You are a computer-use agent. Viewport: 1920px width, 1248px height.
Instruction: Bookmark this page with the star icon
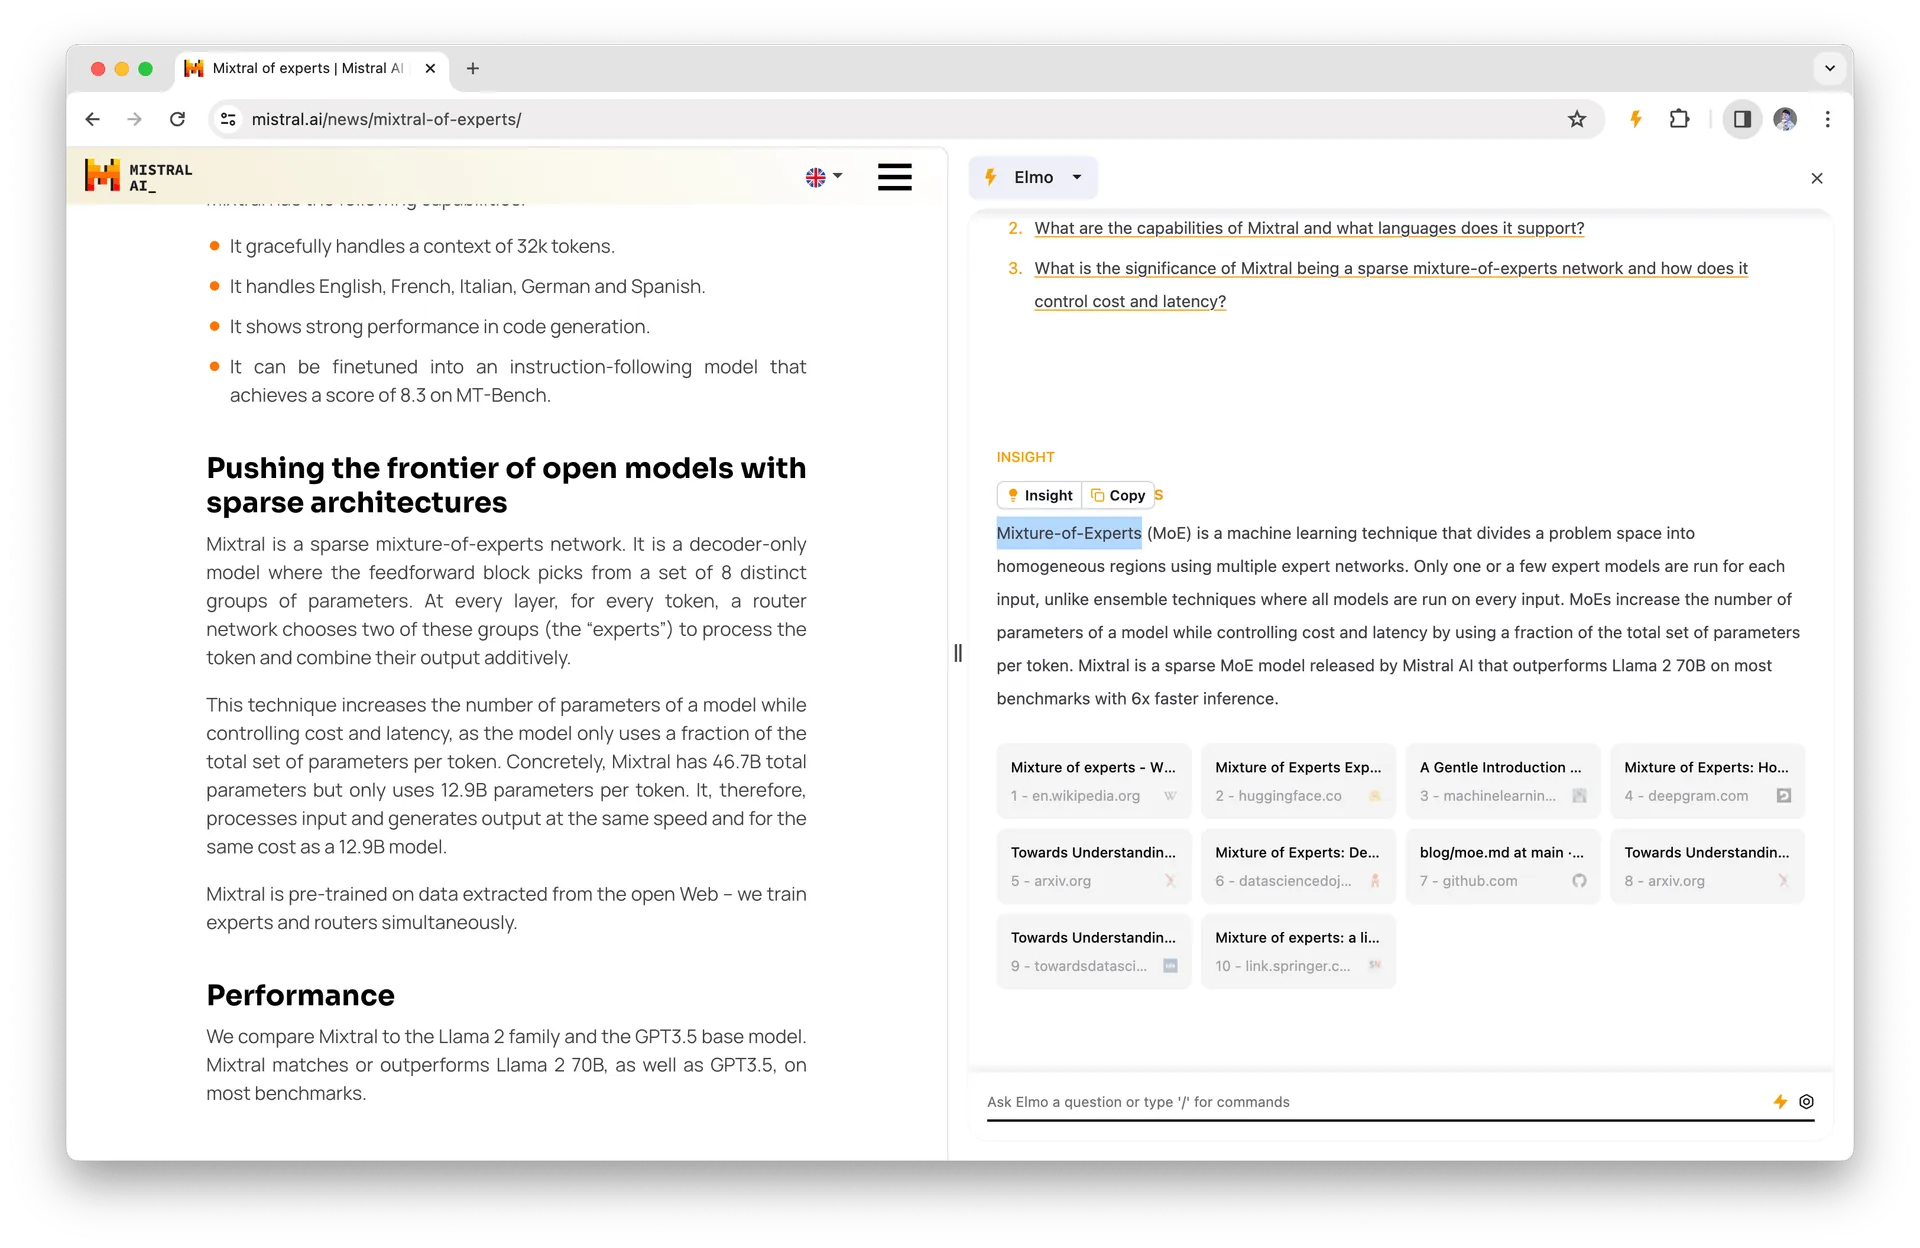1577,119
